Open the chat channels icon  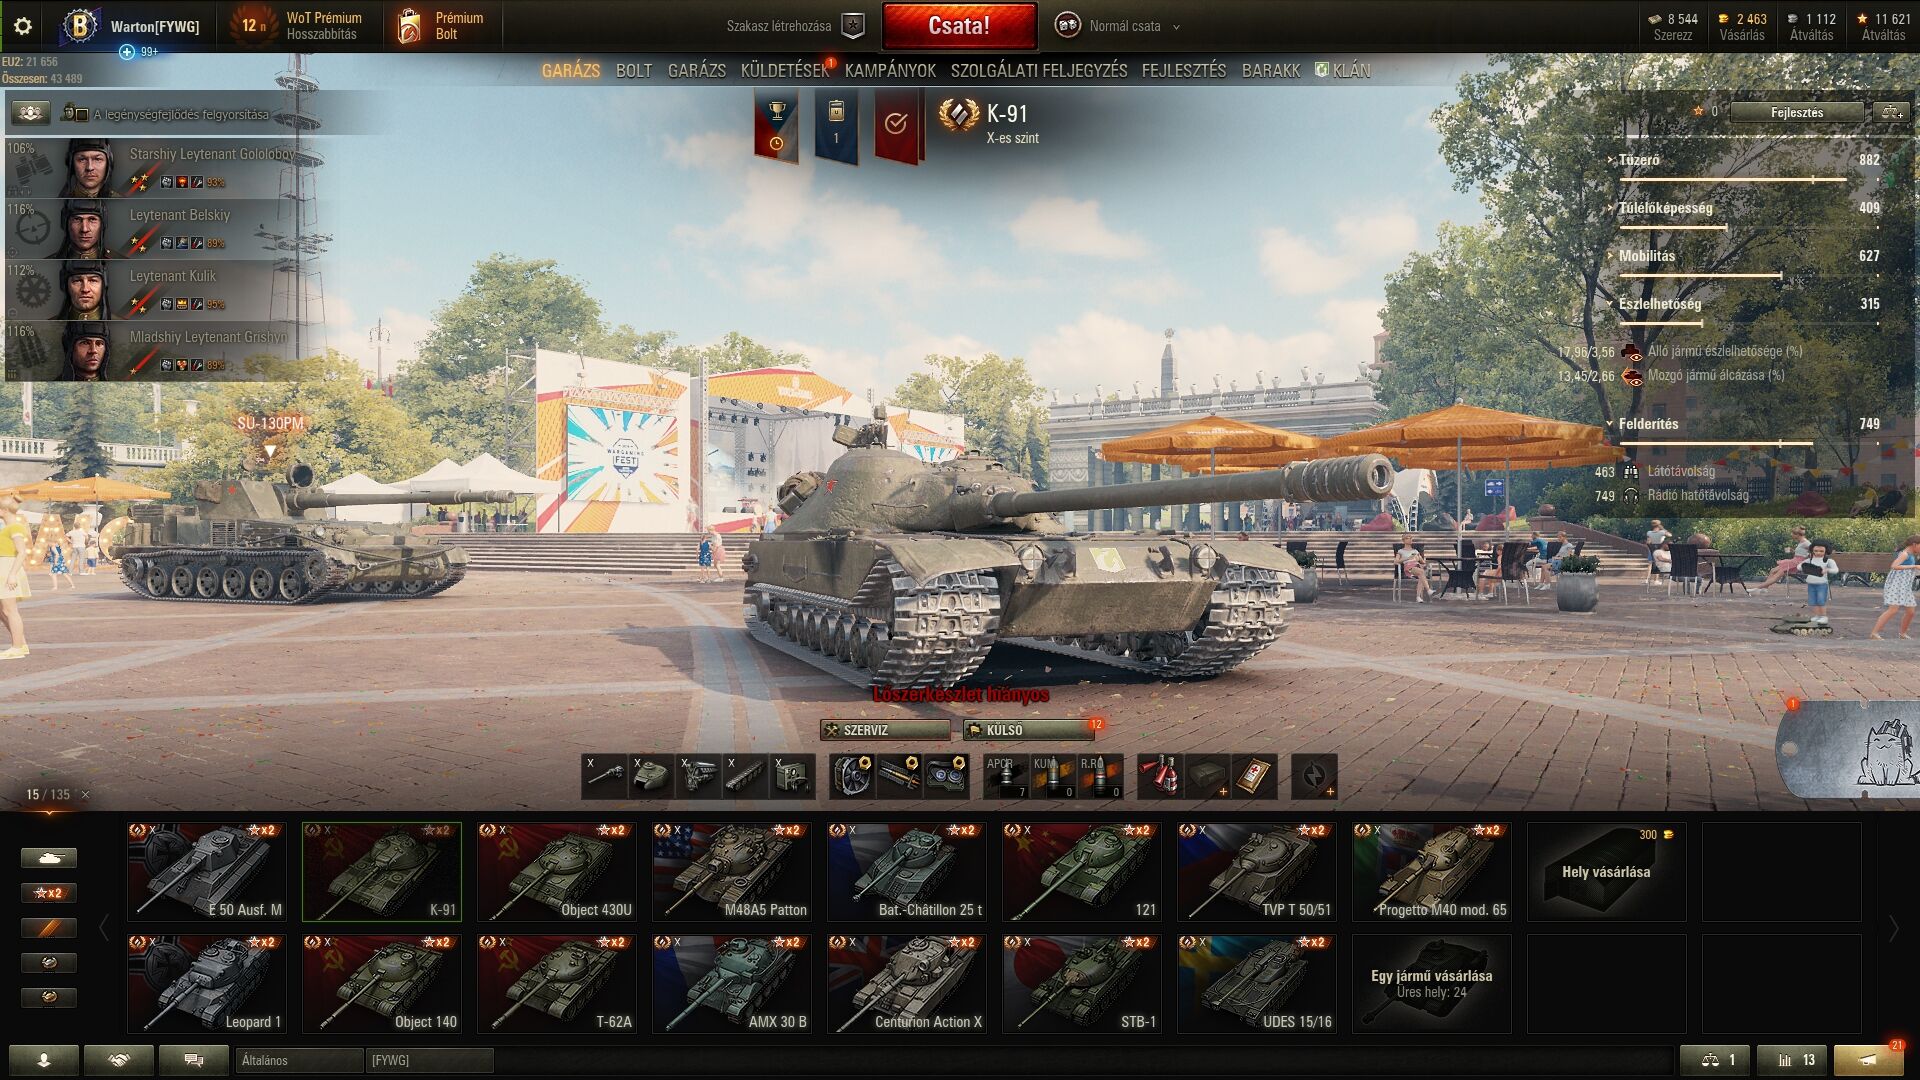194,1060
